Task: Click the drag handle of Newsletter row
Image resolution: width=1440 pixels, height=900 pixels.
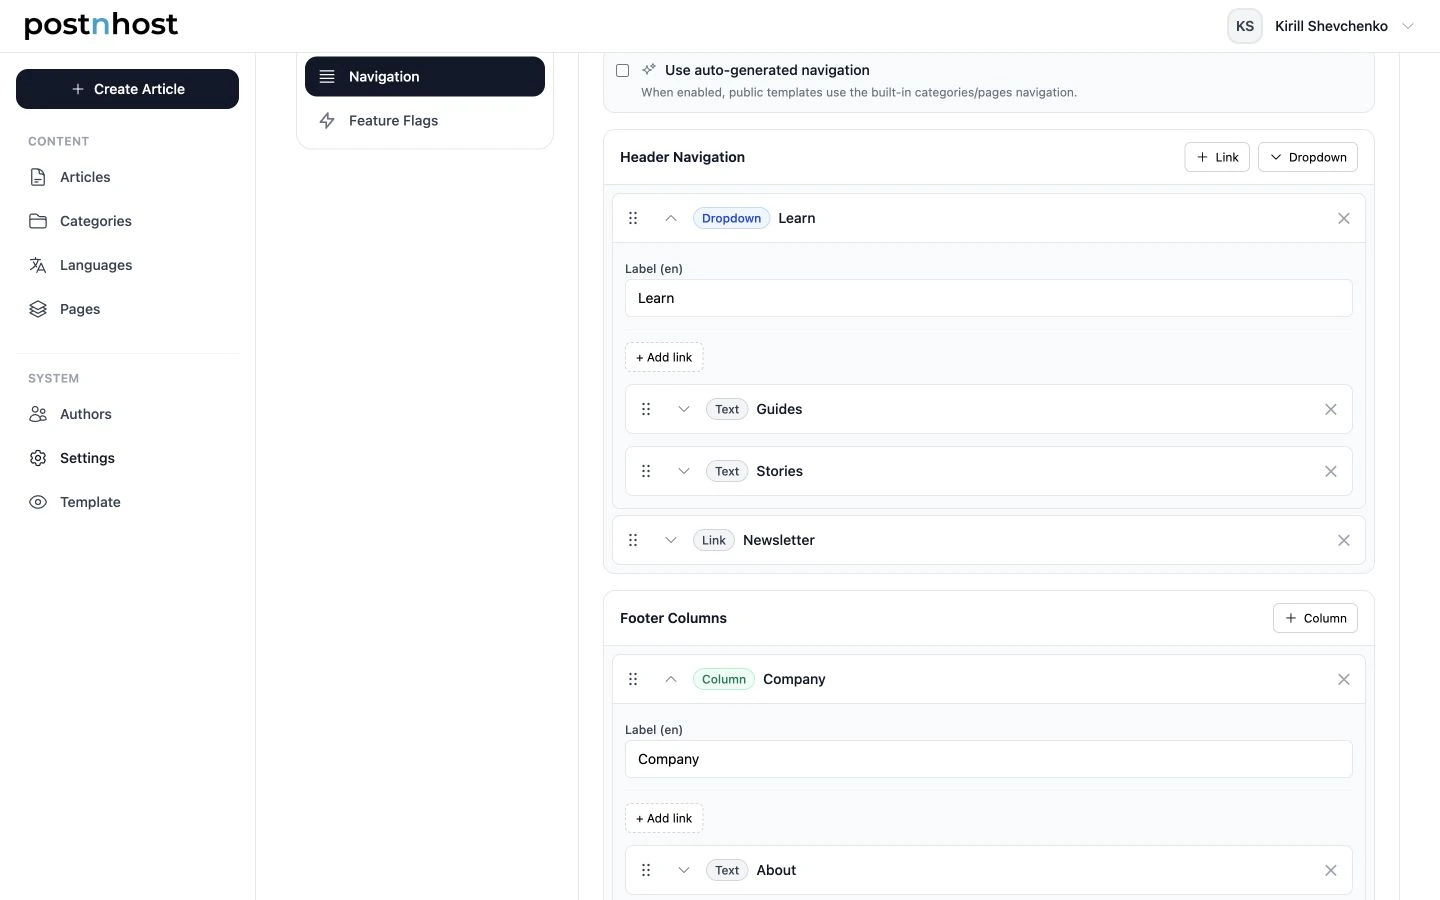Action: [x=633, y=540]
